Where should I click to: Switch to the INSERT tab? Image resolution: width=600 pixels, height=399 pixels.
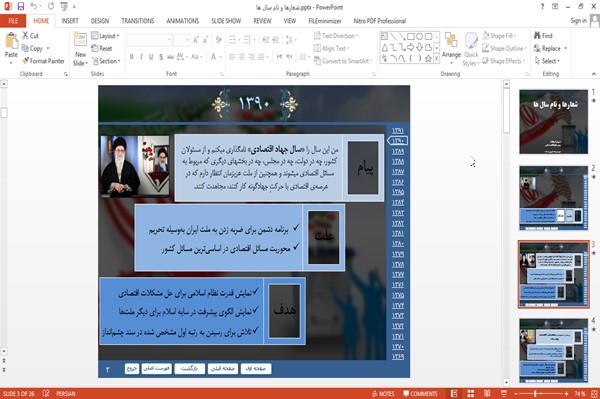[x=70, y=21]
